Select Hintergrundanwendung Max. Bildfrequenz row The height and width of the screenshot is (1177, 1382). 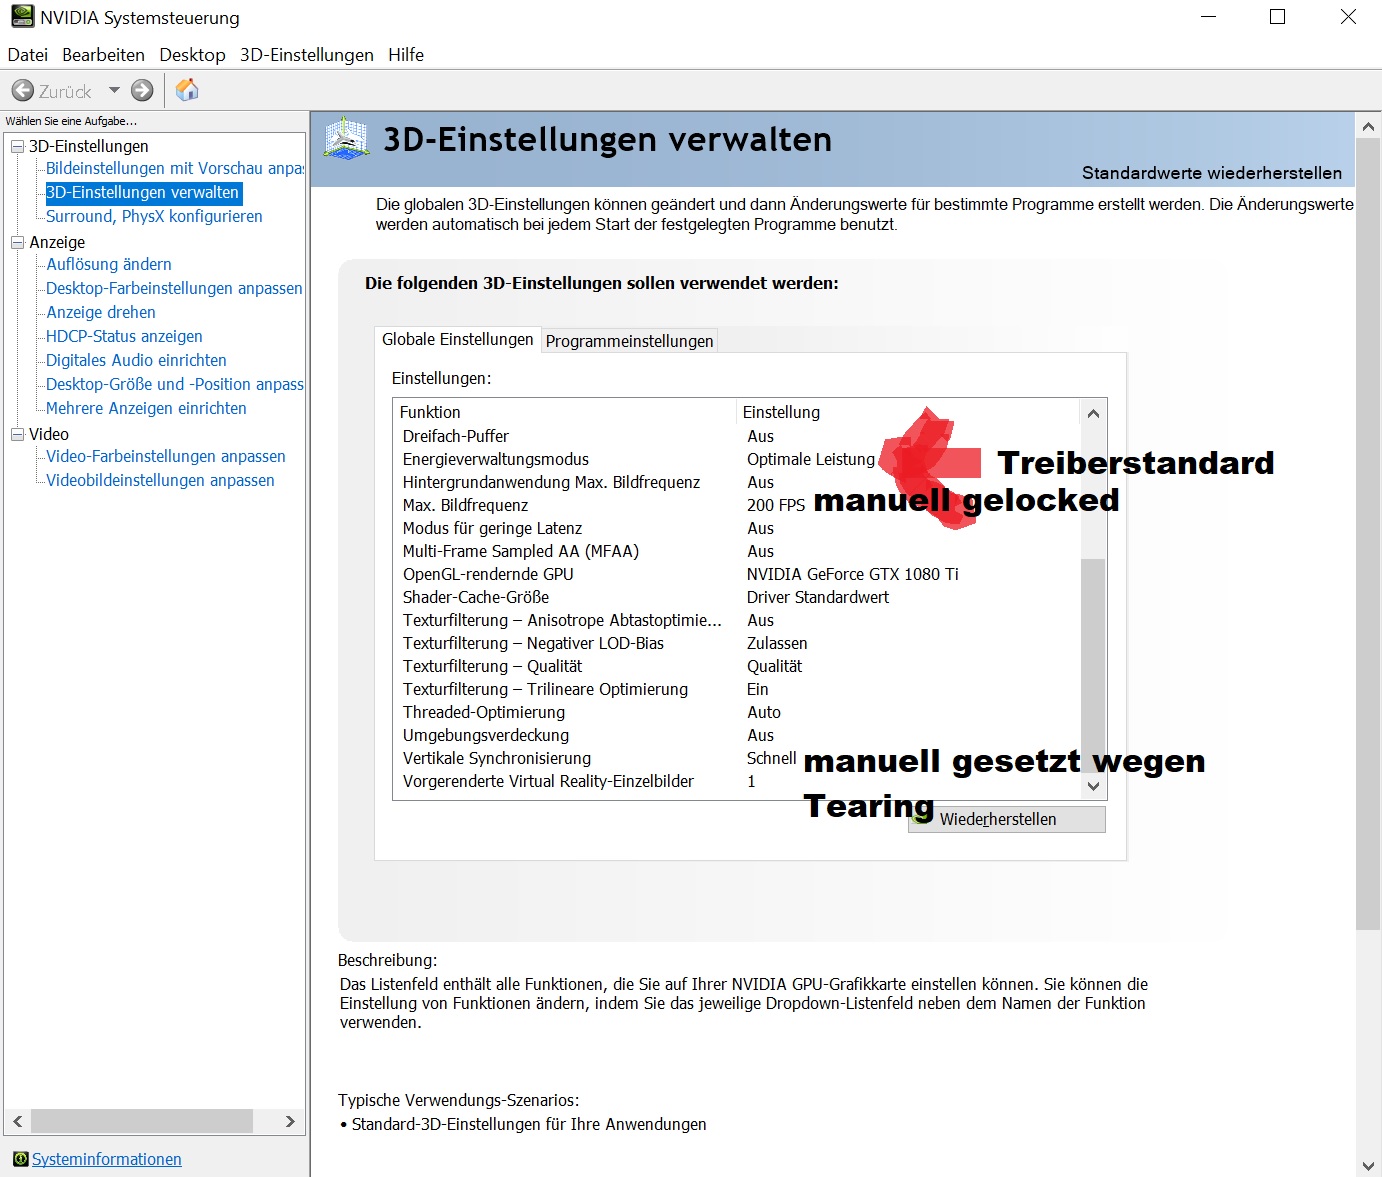(738, 483)
